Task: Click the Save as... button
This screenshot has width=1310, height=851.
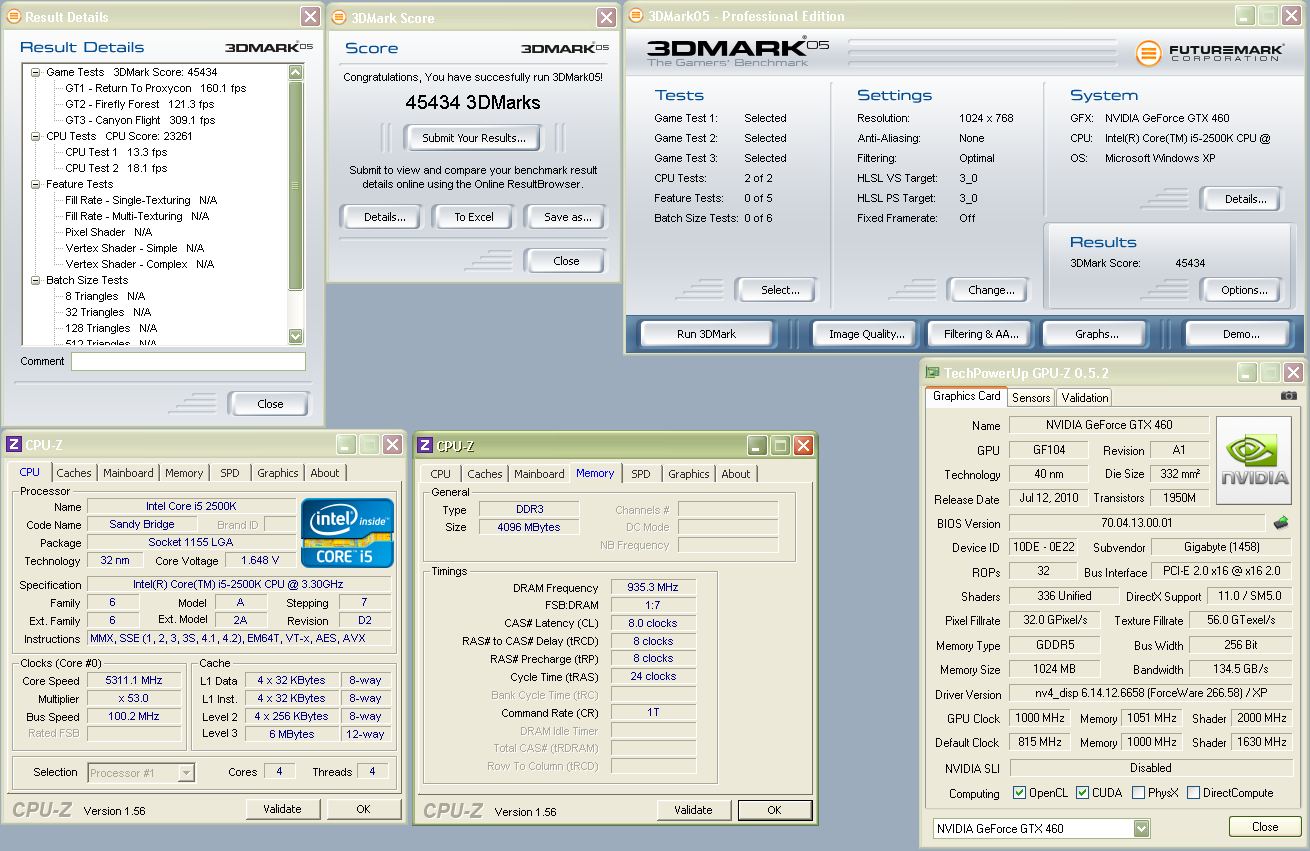Action: [568, 217]
